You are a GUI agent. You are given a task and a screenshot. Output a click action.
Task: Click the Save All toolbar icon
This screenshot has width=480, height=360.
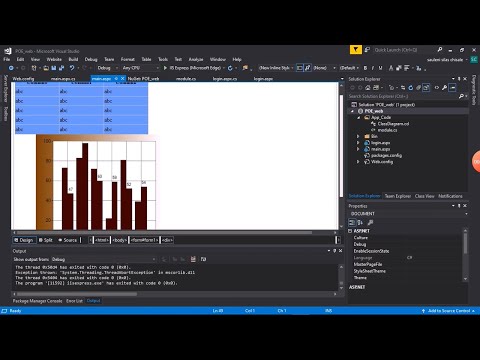click(x=61, y=68)
